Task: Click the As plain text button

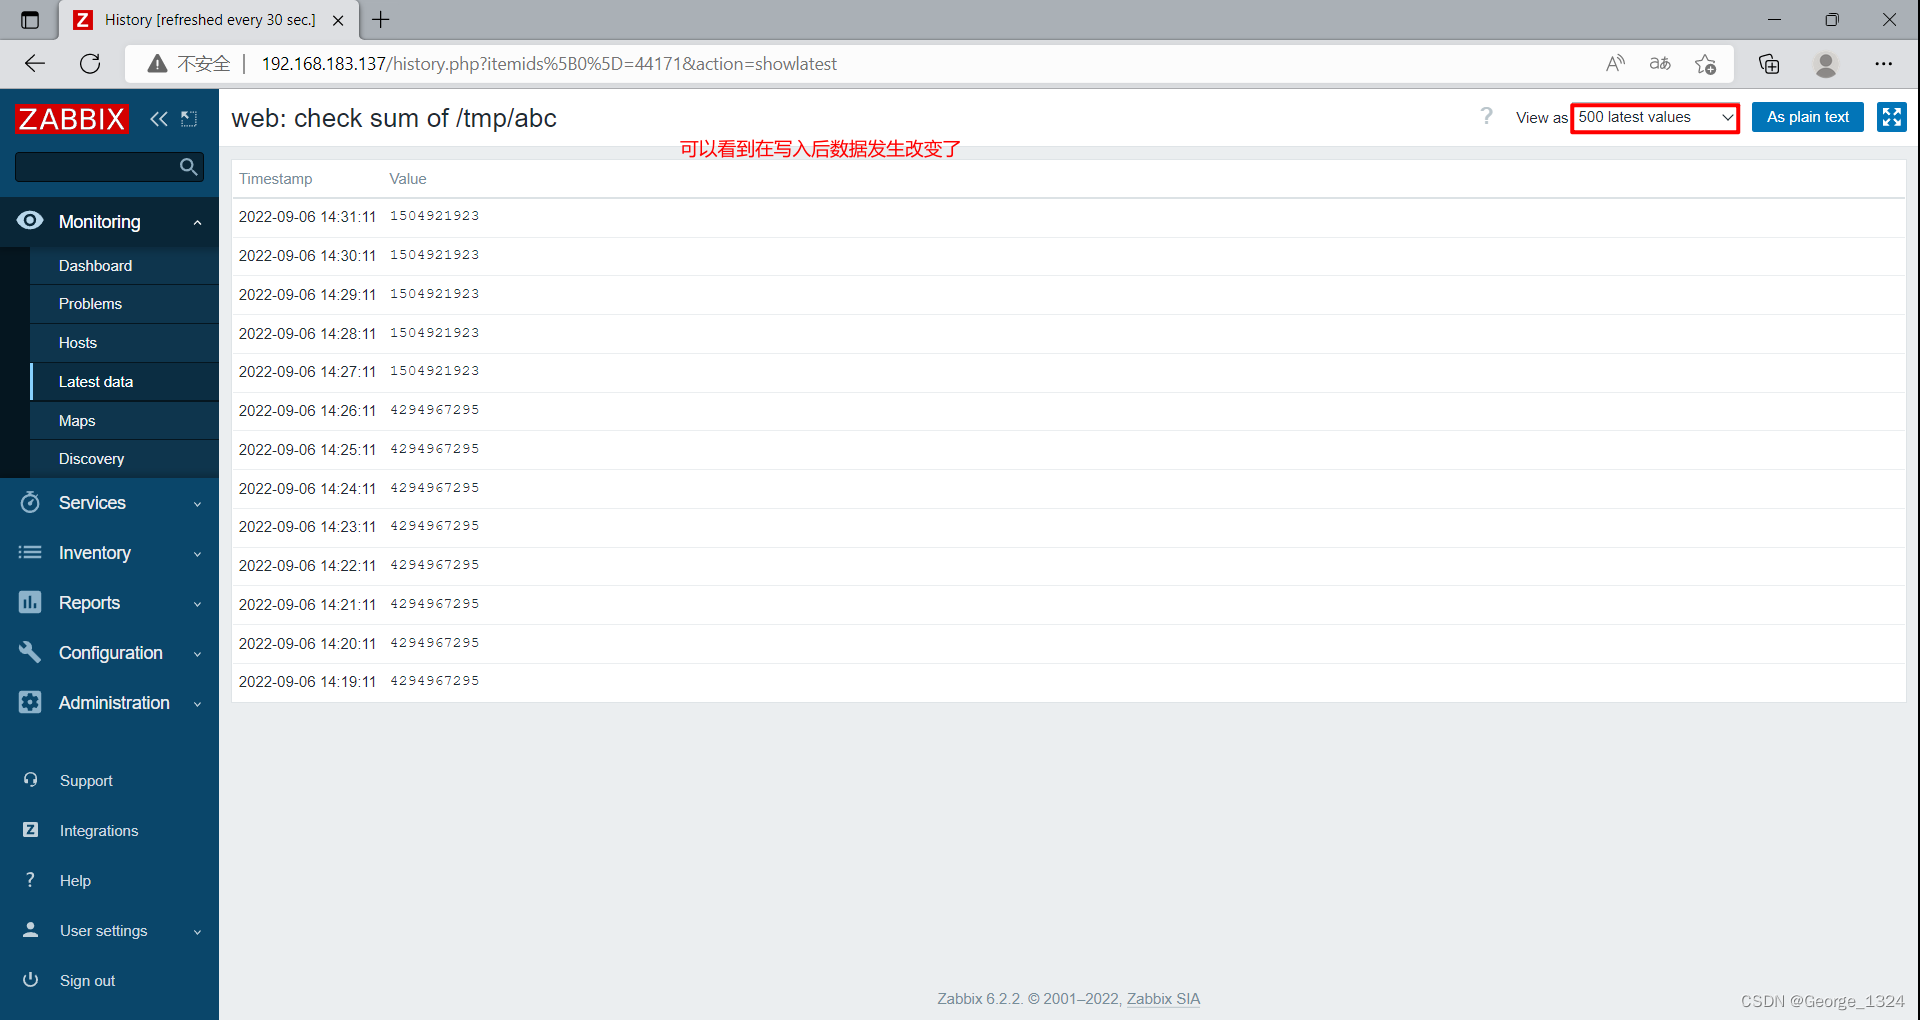Action: tap(1808, 117)
